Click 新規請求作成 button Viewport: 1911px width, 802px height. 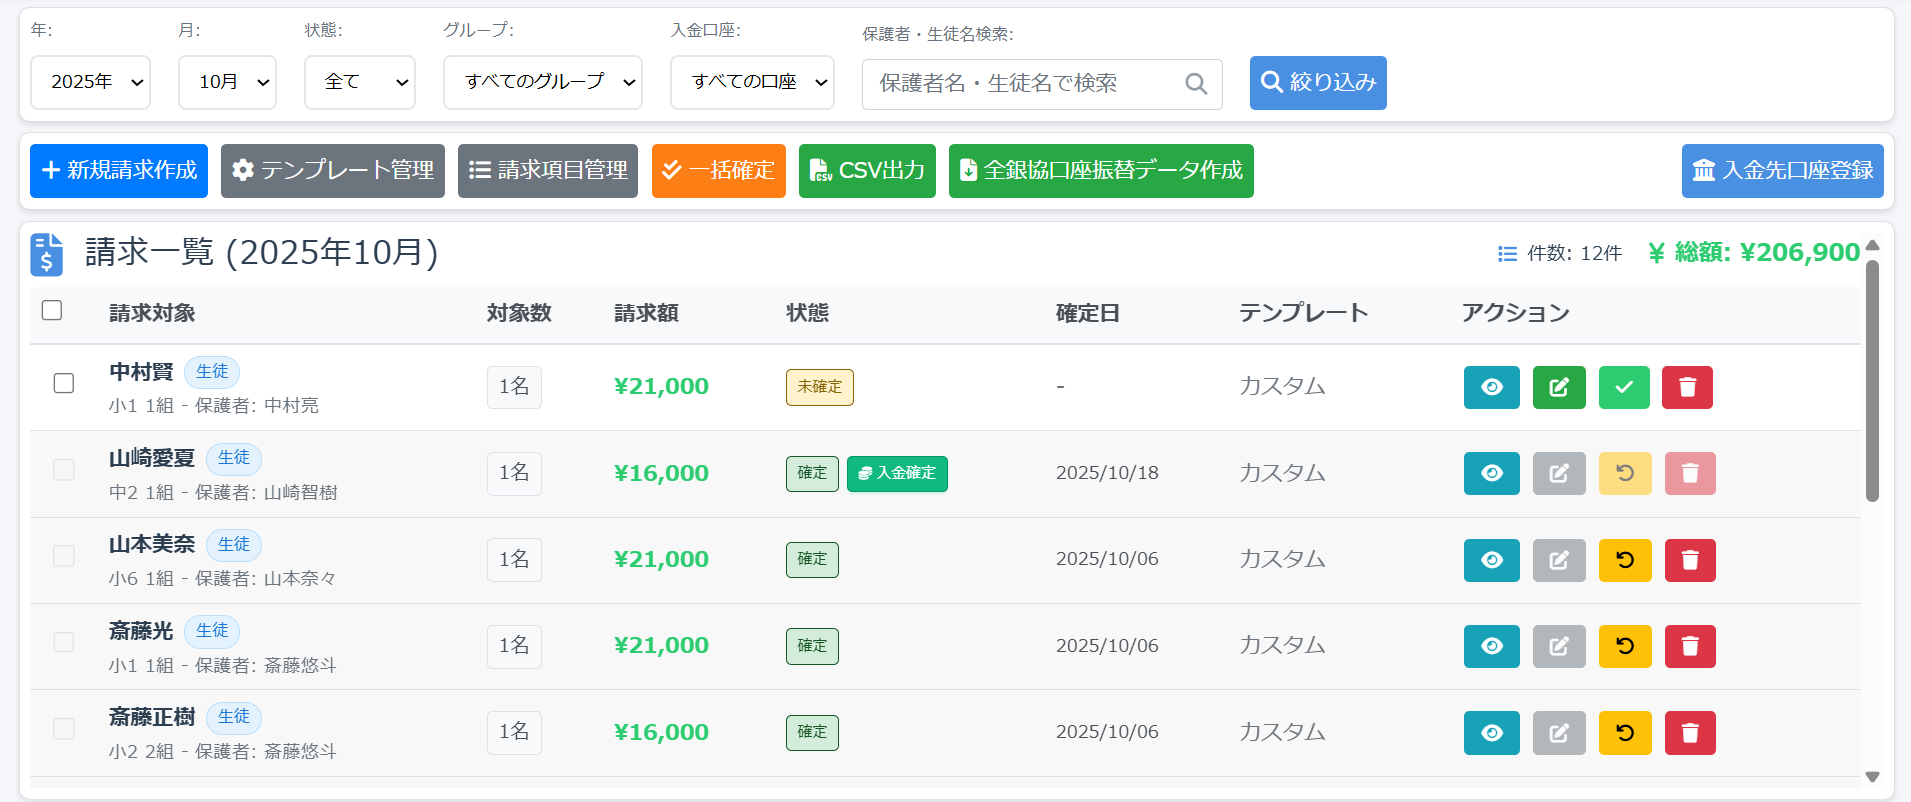coord(119,171)
